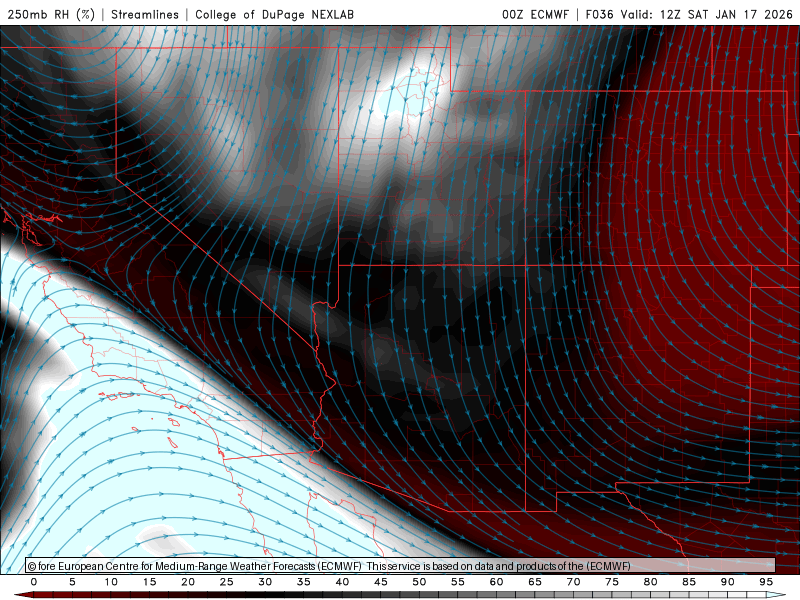Click colorbar tick label '85'

coord(689,582)
